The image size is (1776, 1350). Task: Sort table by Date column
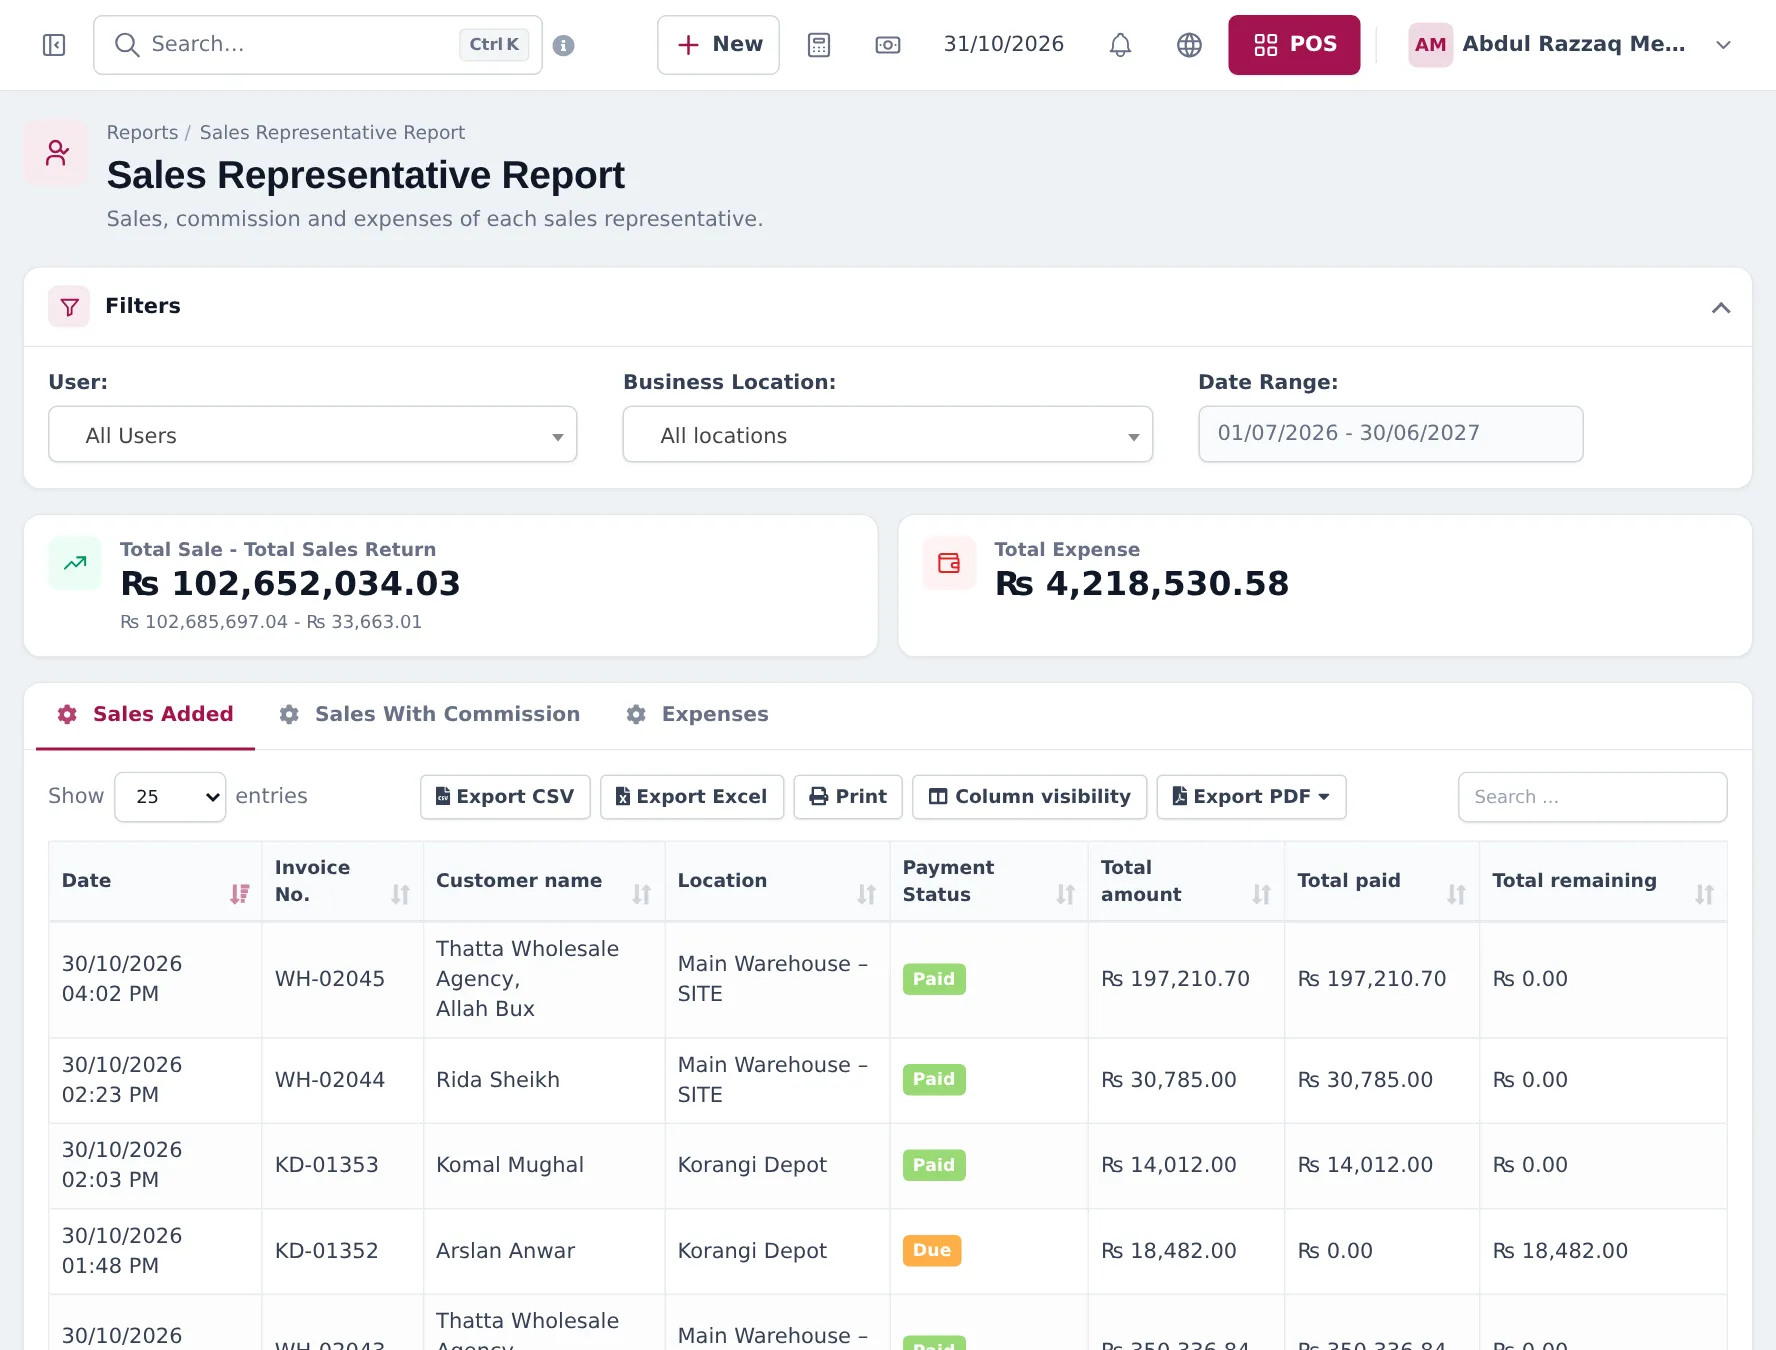(155, 881)
